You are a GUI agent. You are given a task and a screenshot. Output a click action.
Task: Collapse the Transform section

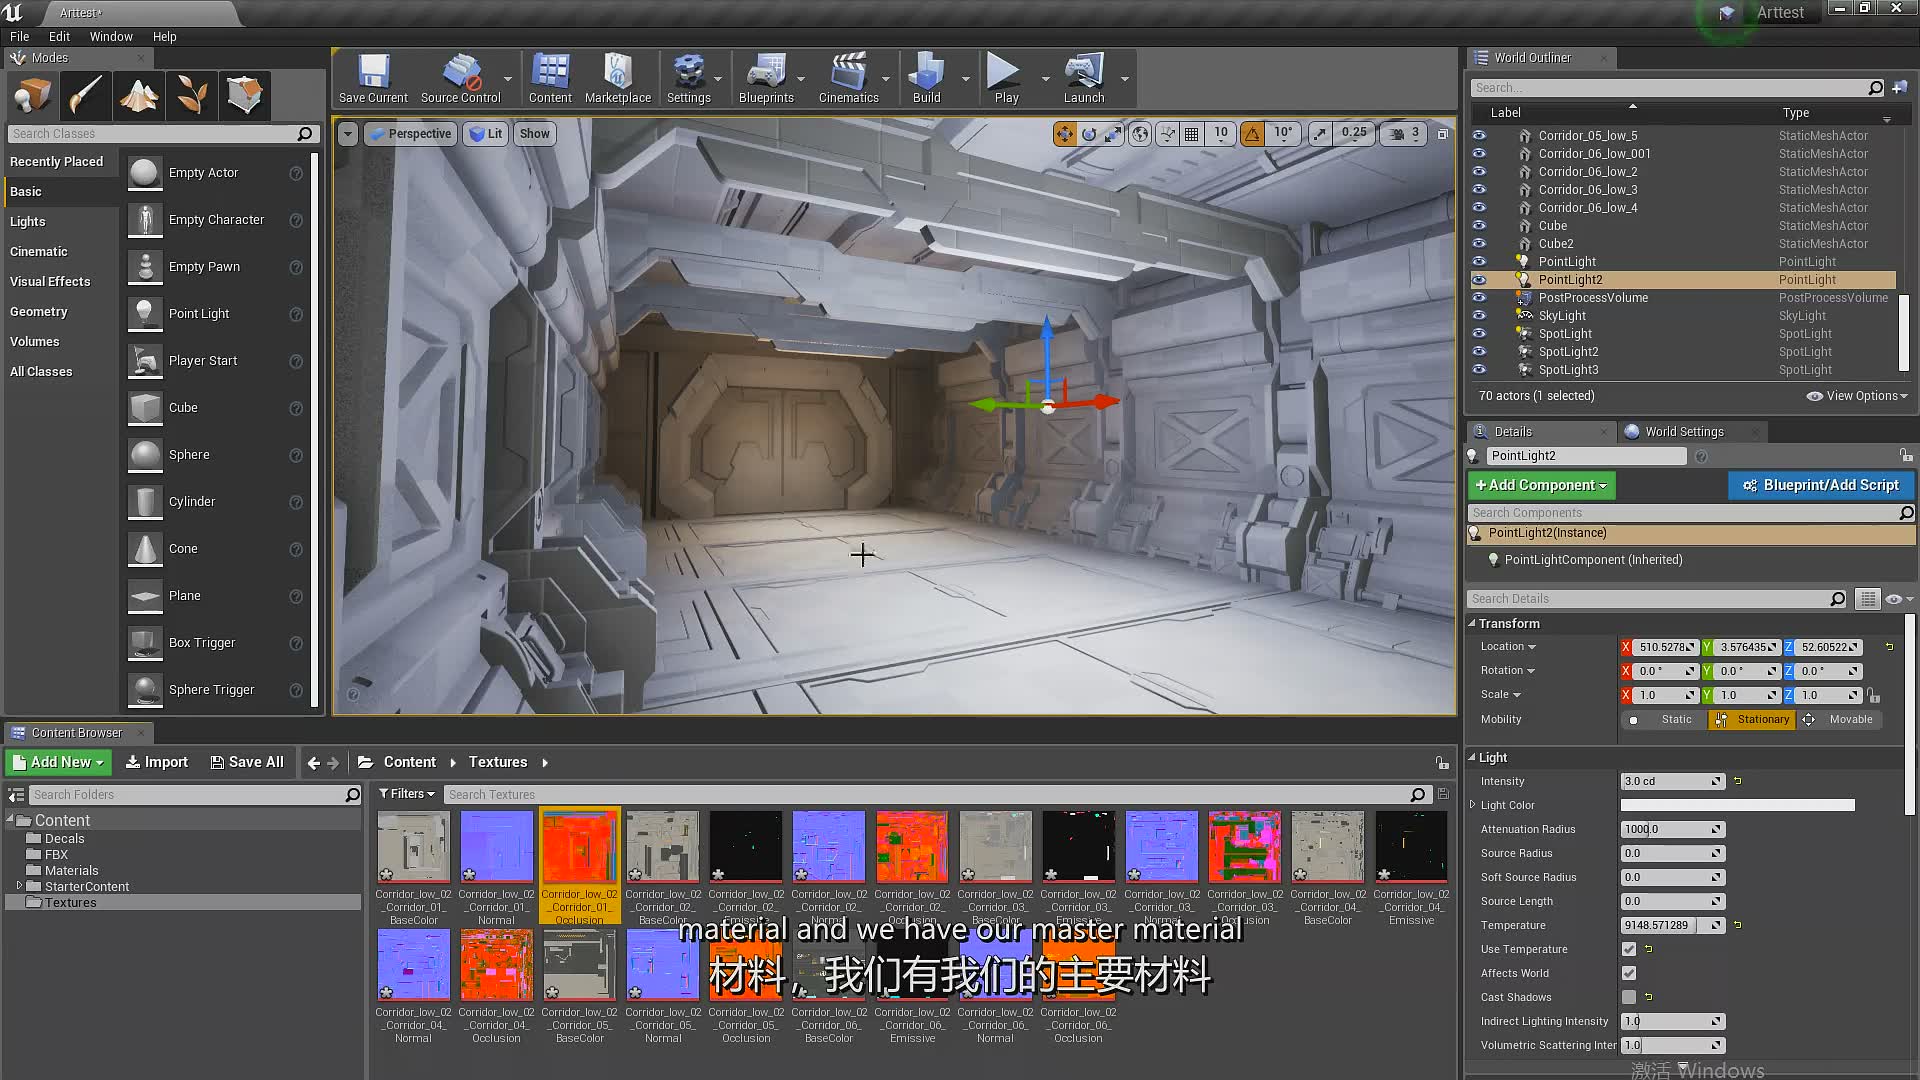[x=1472, y=623]
